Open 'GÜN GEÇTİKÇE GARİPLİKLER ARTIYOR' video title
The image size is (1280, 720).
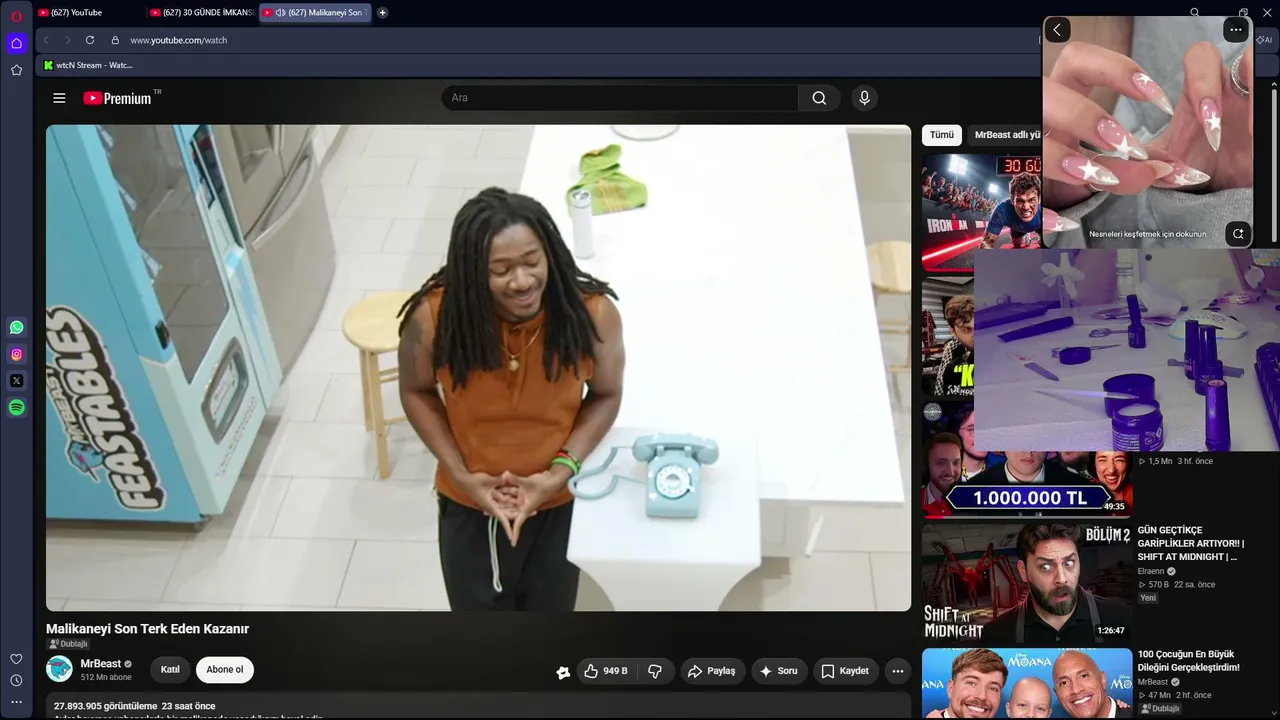1190,543
